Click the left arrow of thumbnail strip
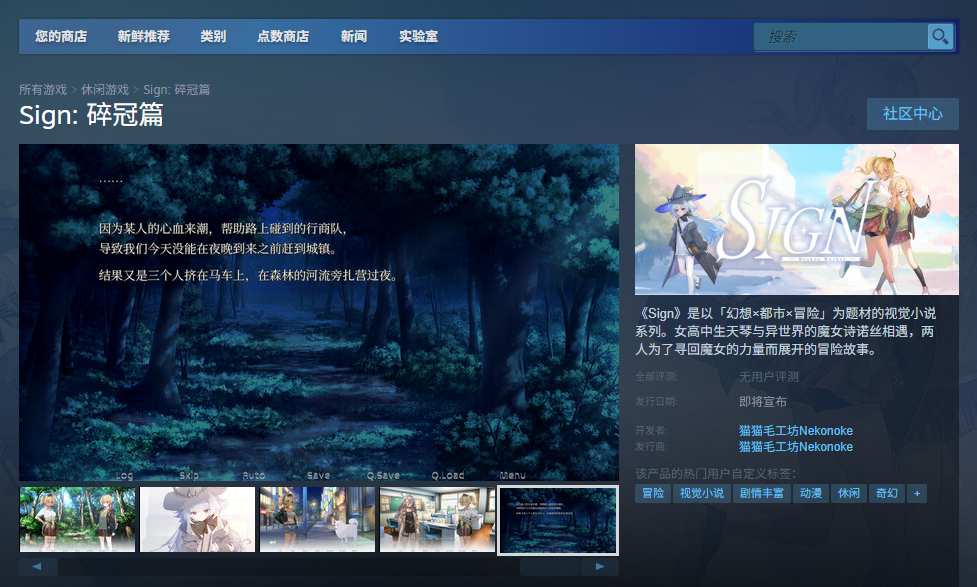Viewport: 977px width, 587px height. click(38, 566)
